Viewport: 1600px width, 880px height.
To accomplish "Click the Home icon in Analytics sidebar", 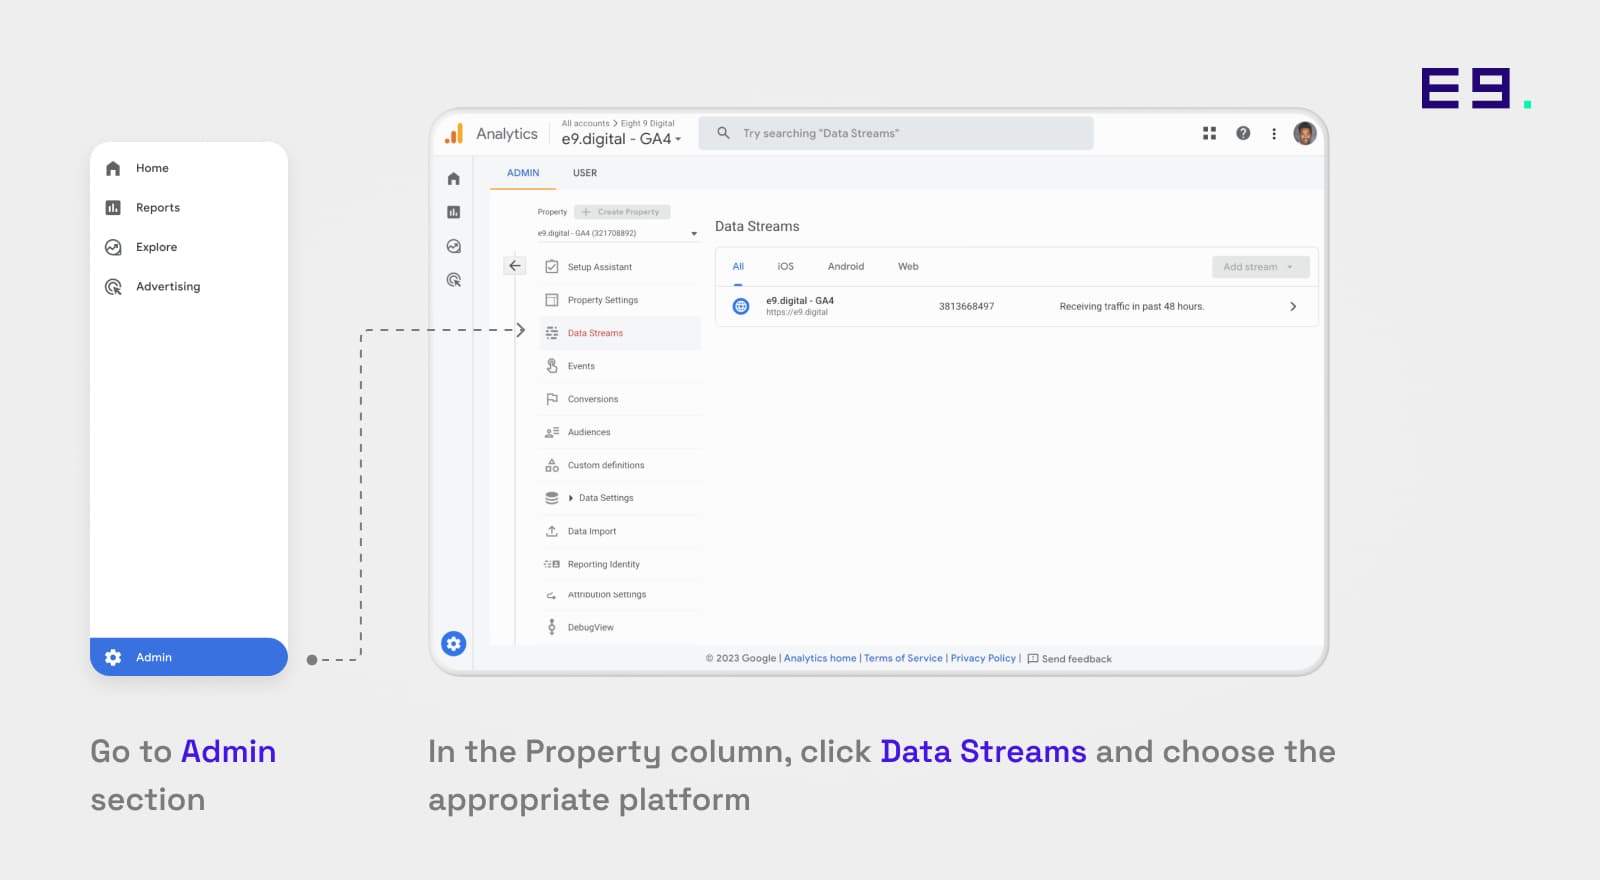I will [x=454, y=179].
